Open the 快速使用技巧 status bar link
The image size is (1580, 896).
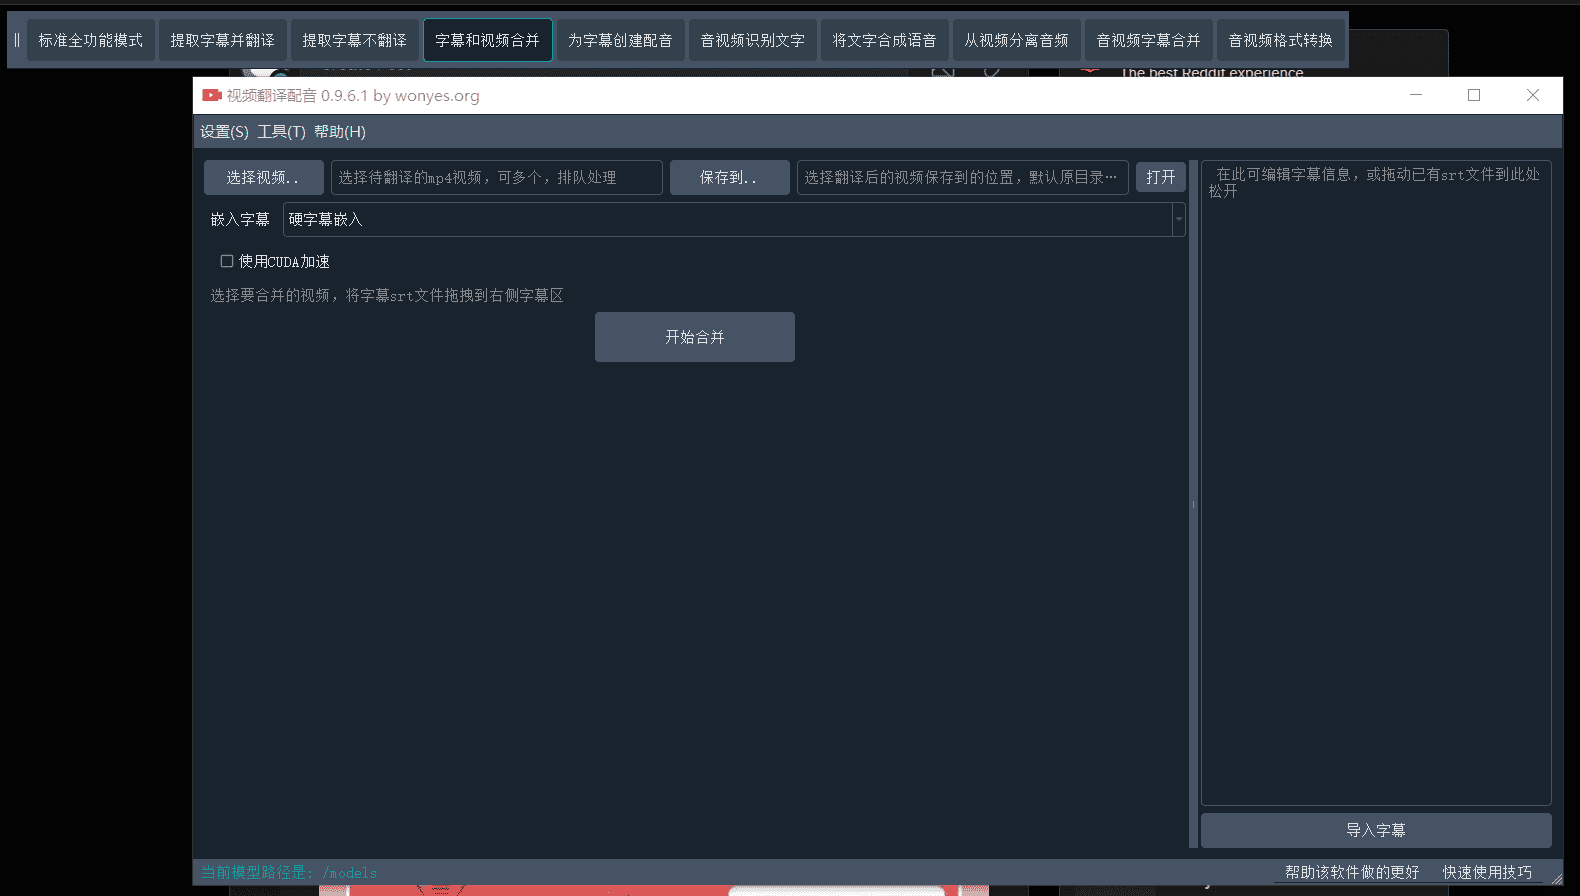(x=1486, y=872)
